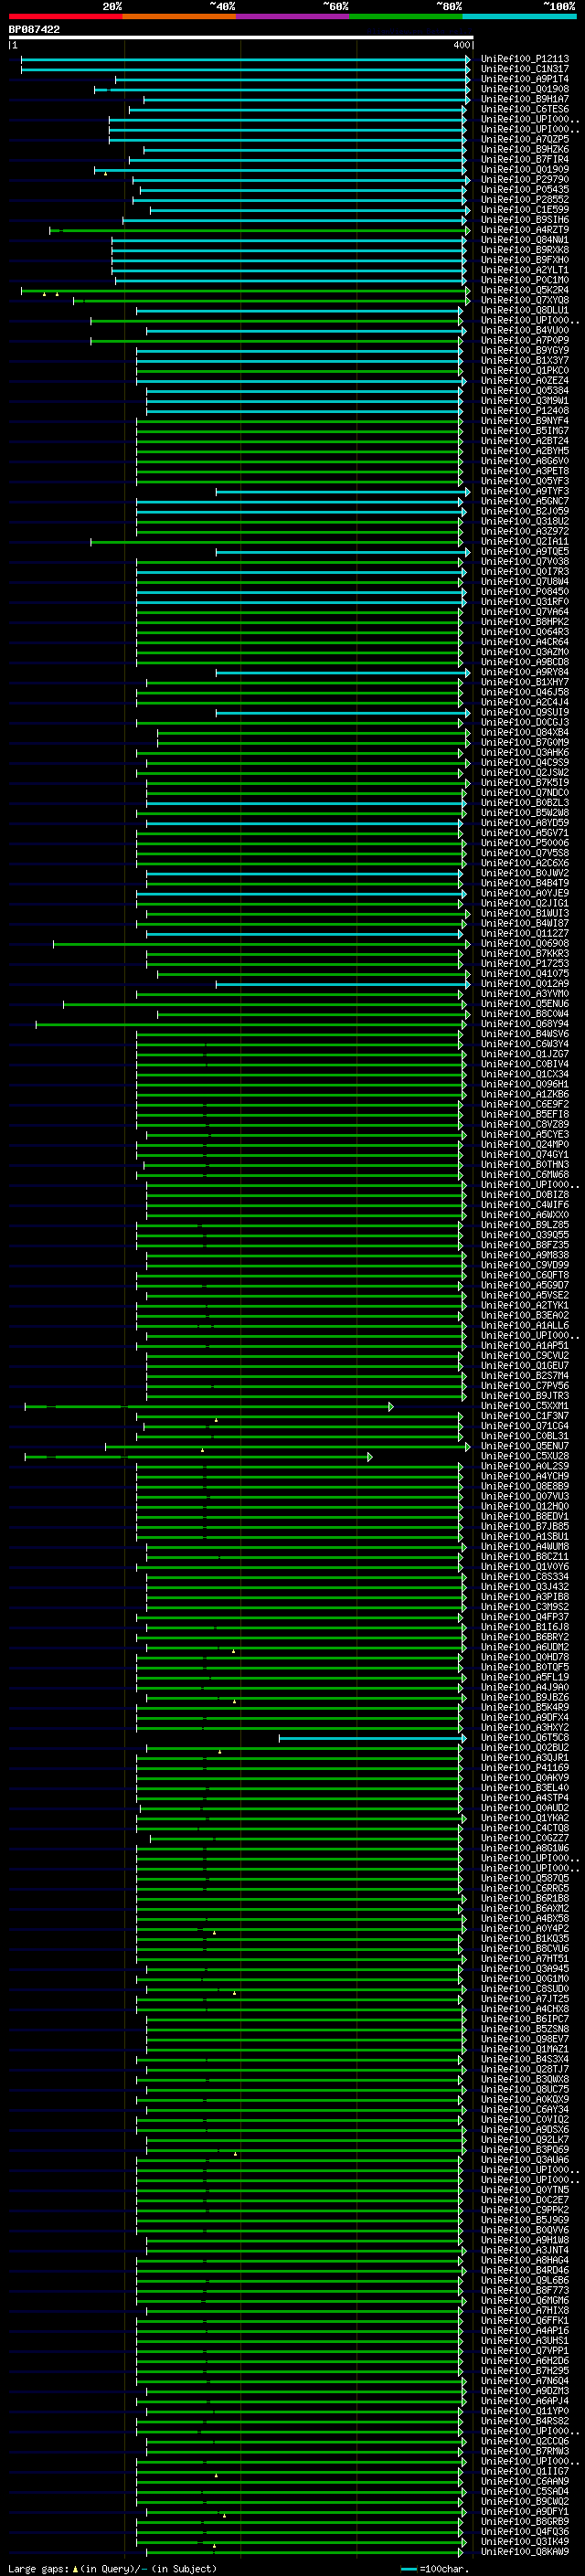This screenshot has height=2576, width=585.
Task: Open the entry UniRef100_P29790
Action: (525, 180)
